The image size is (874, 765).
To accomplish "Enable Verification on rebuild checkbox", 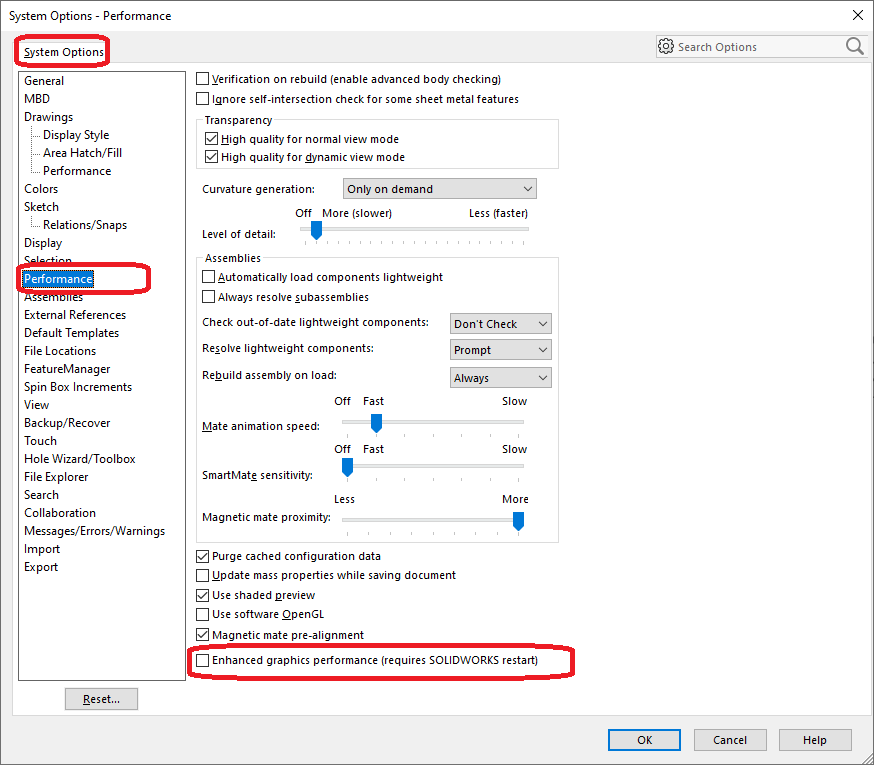I will coord(204,79).
